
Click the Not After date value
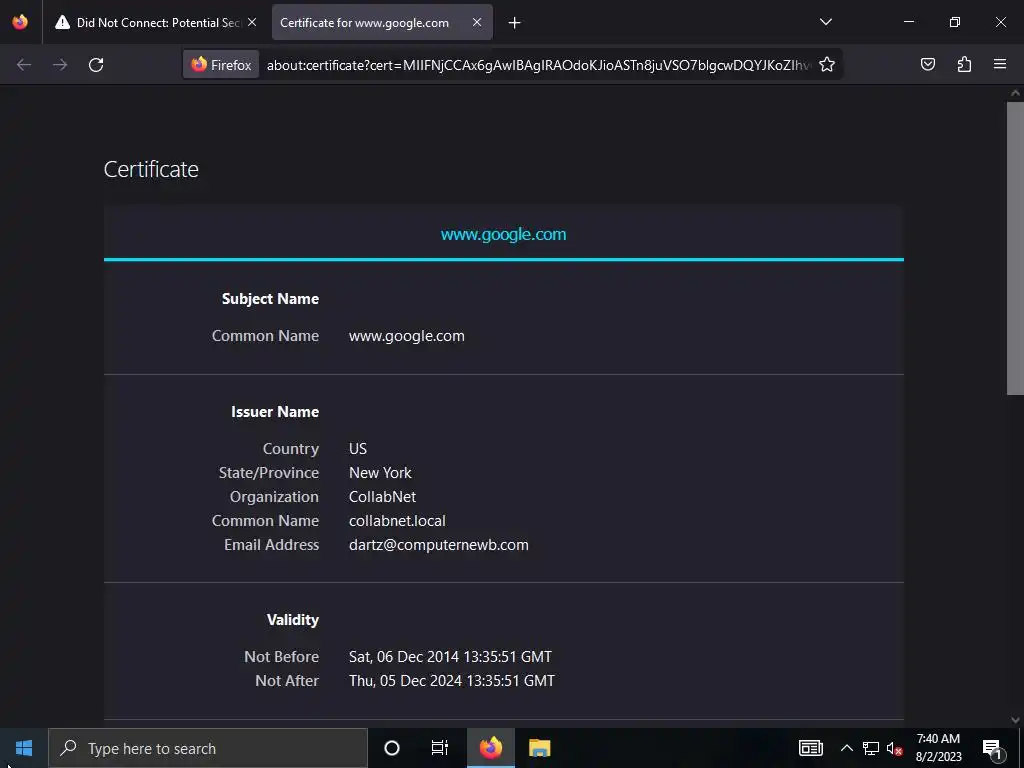point(451,680)
